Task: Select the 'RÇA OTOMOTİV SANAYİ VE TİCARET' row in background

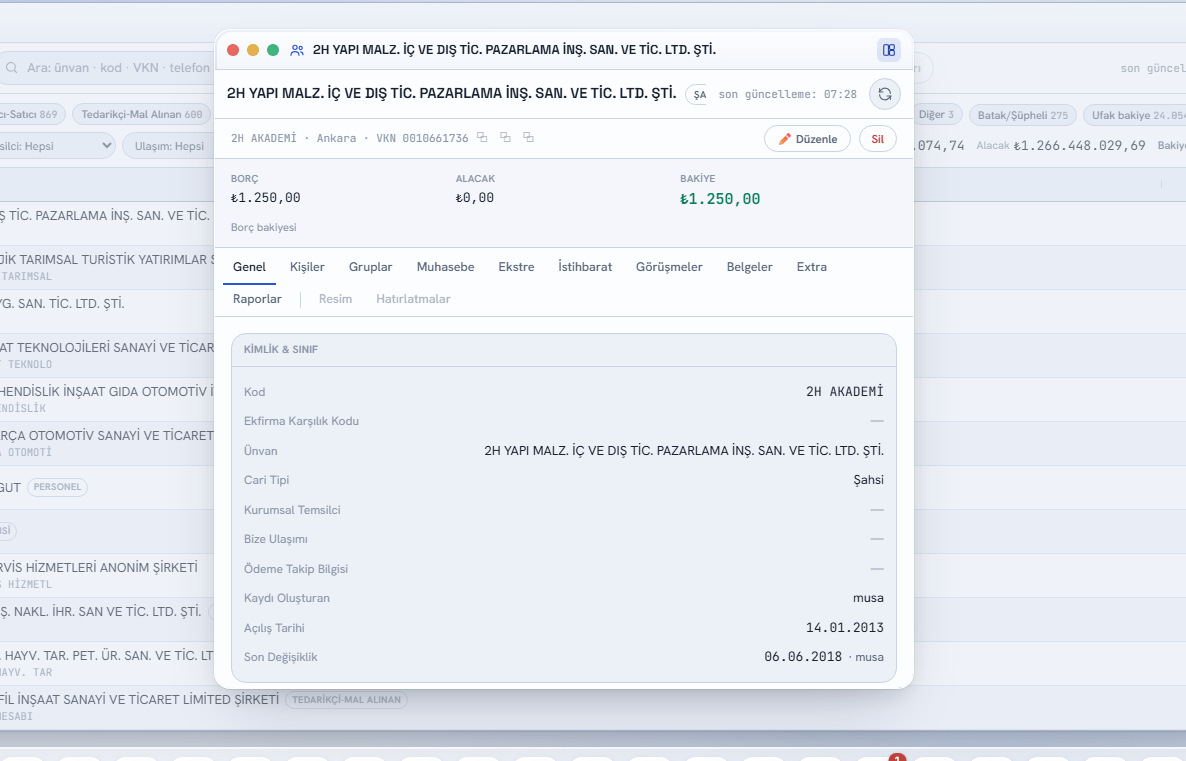Action: click(107, 443)
